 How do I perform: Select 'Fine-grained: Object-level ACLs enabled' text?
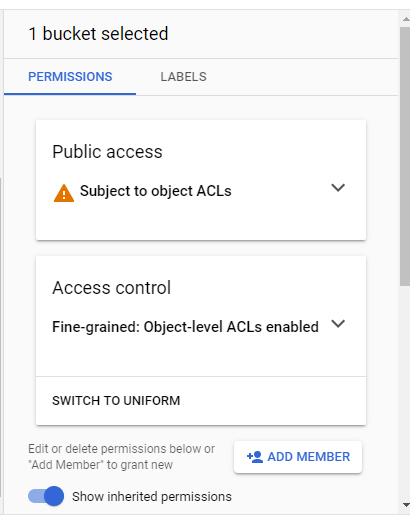(185, 327)
